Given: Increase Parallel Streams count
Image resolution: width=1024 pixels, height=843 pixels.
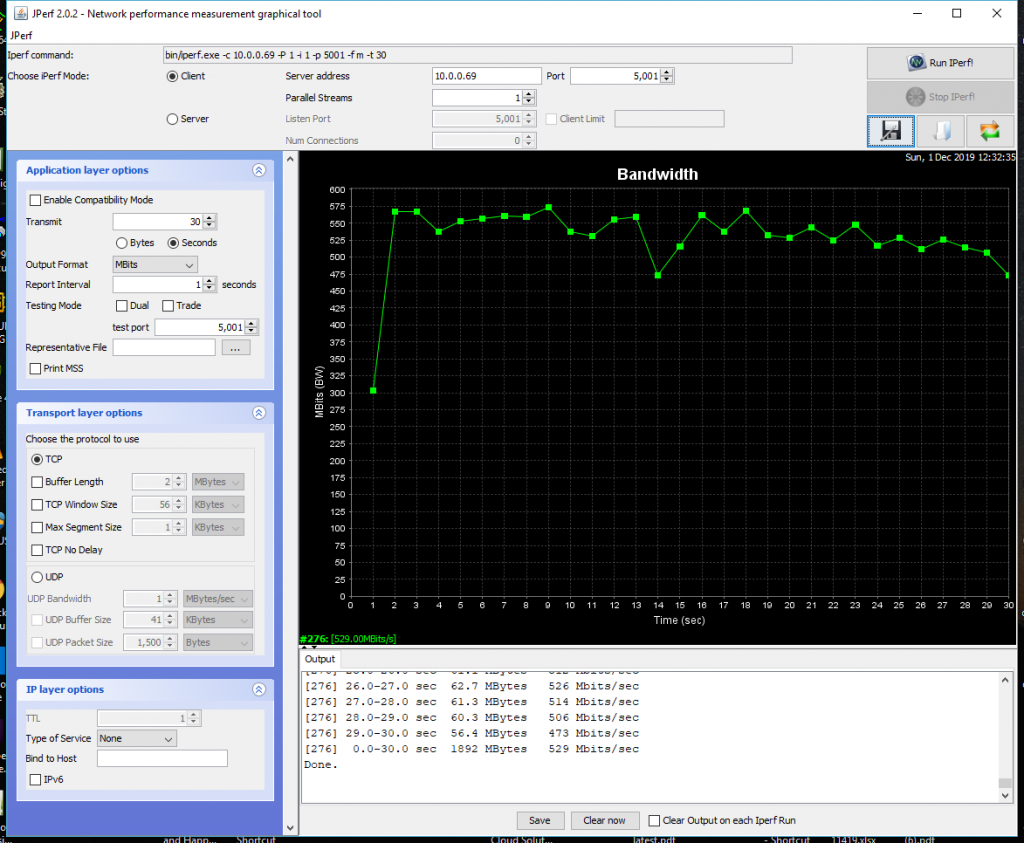Looking at the screenshot, I should pos(529,94).
